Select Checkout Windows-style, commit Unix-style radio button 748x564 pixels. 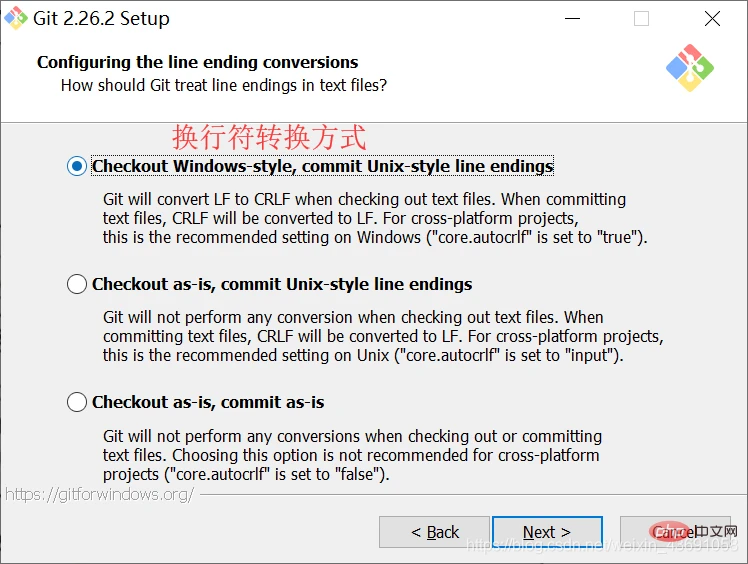pyautogui.click(x=77, y=166)
